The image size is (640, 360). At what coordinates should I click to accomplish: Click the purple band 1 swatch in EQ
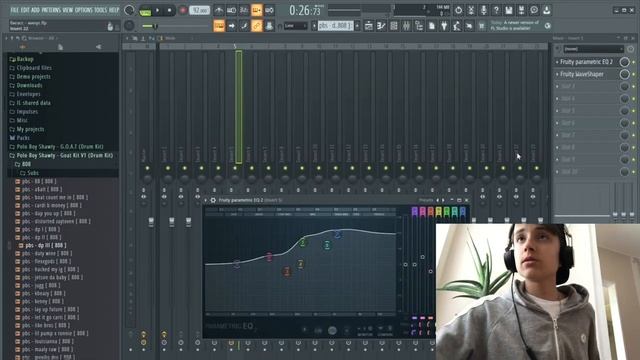415,211
